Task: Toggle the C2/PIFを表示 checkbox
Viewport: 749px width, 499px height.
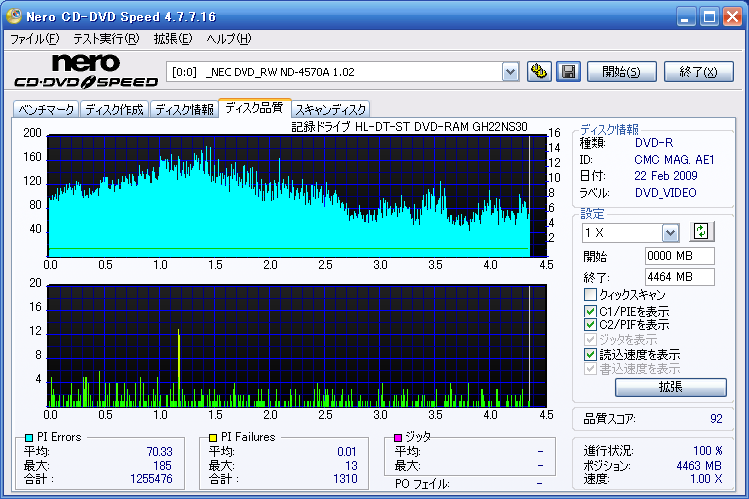Action: [590, 325]
